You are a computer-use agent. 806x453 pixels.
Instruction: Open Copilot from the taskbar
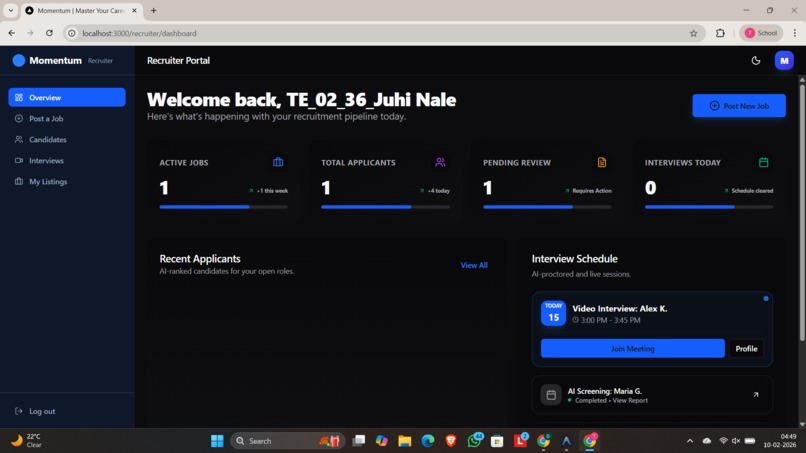click(381, 441)
